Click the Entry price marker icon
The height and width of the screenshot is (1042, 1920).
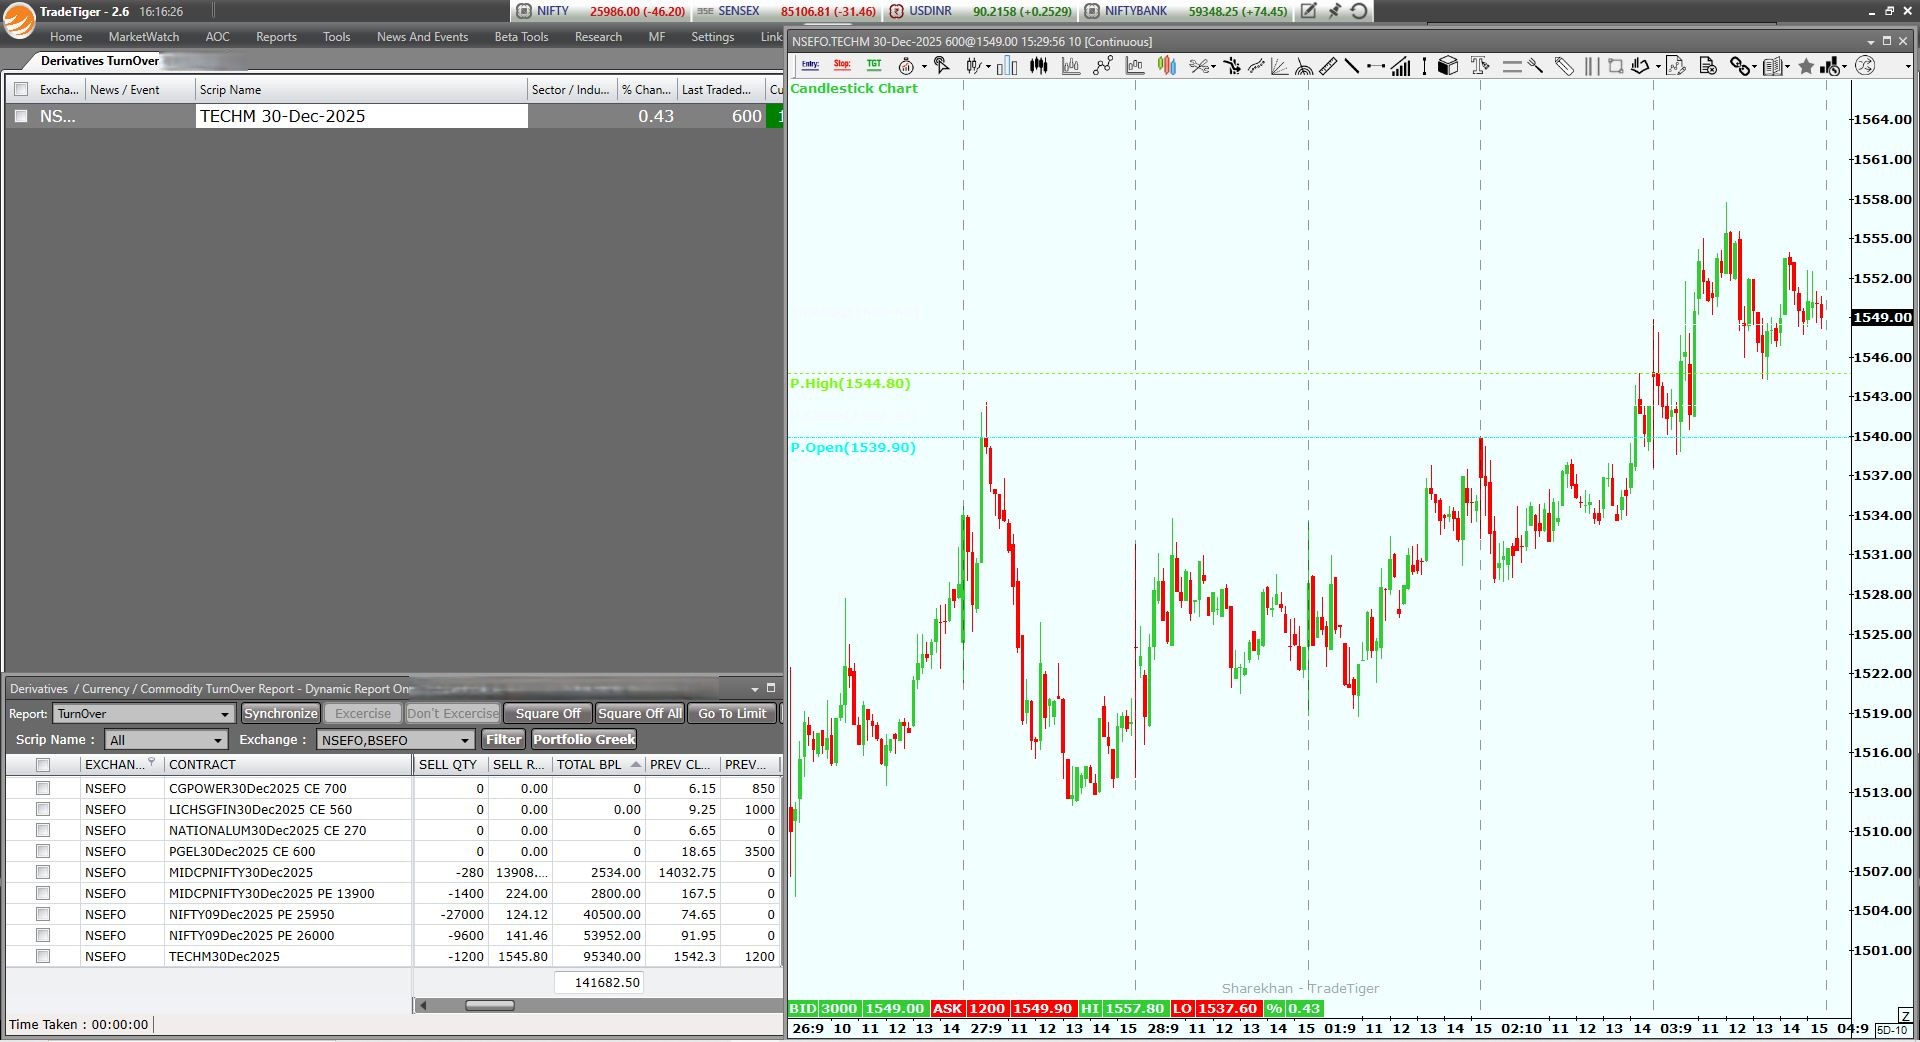pos(810,66)
